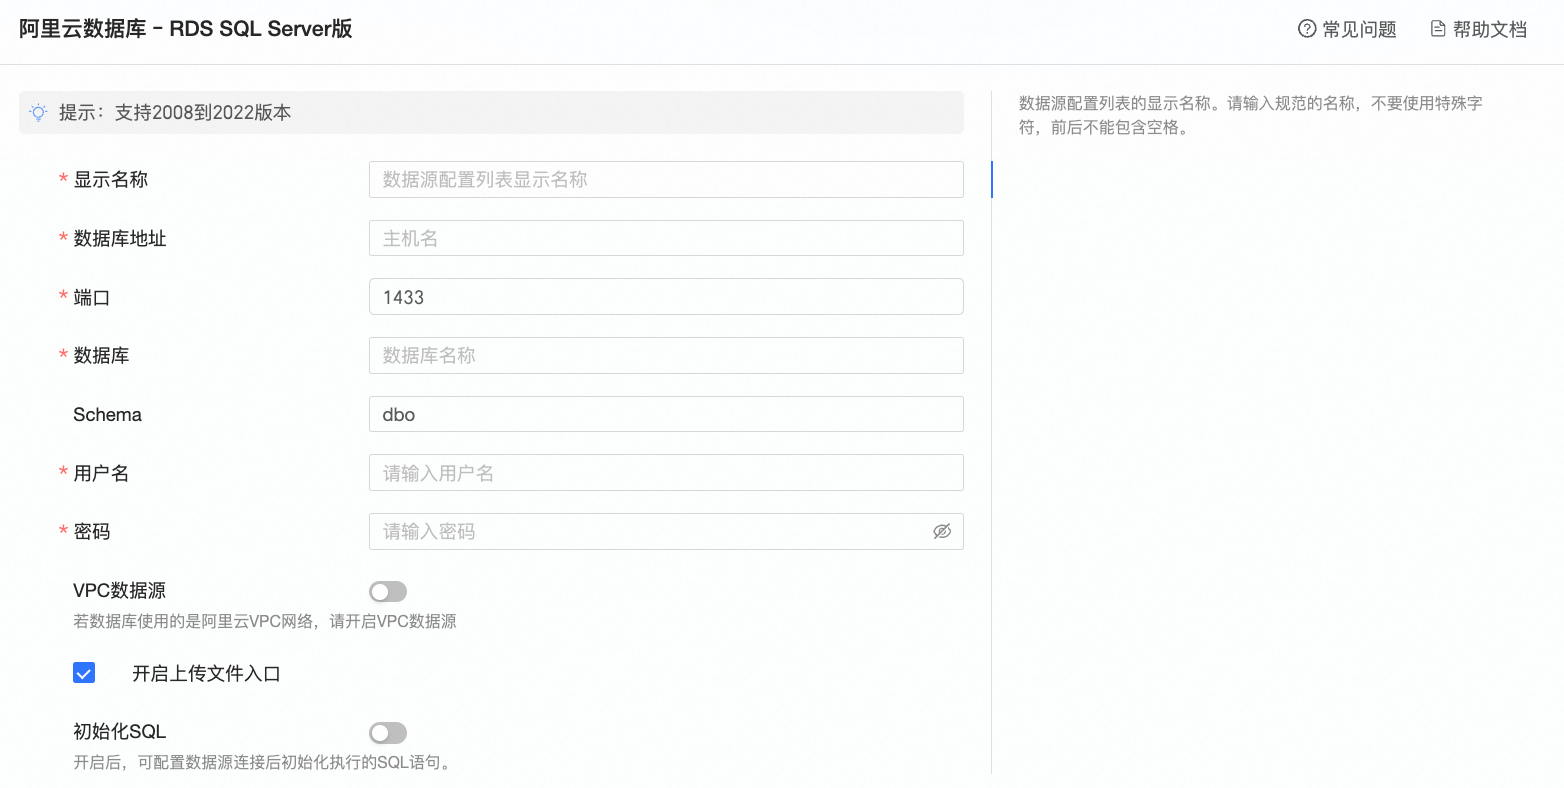
Task: Click the 用户名 field label
Action: (x=101, y=473)
